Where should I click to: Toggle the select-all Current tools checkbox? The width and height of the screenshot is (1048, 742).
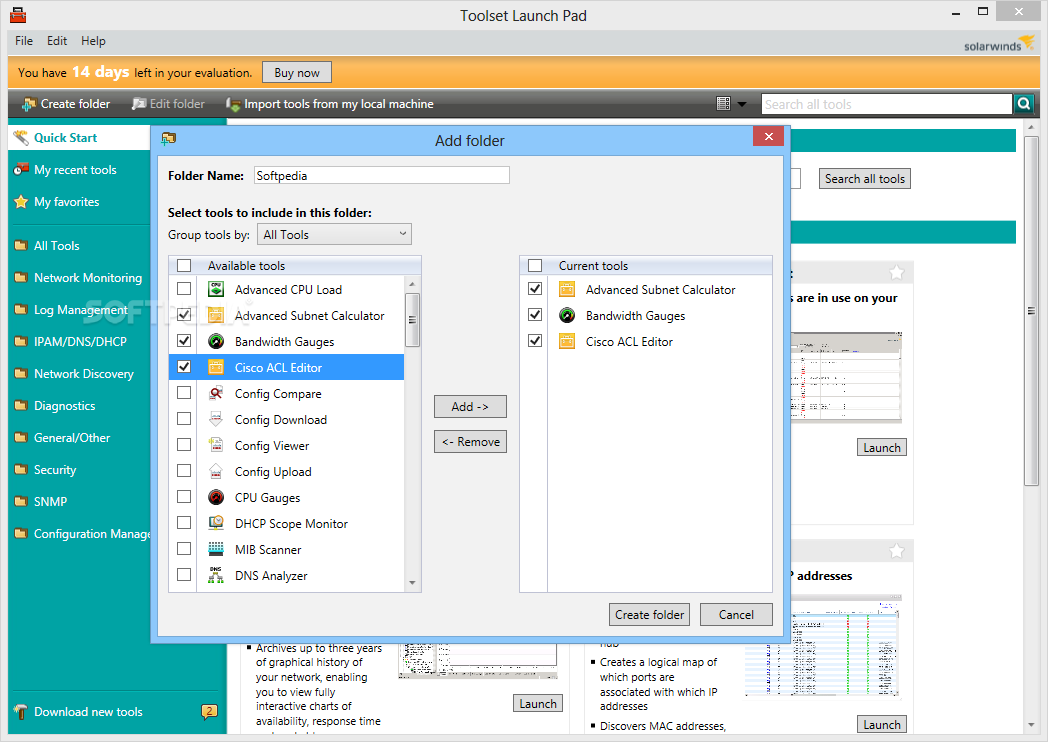[535, 265]
